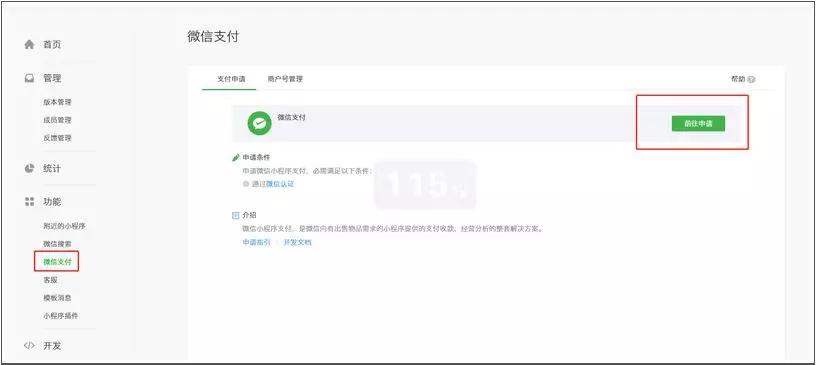Go to 微信搜索 in the sidebar
This screenshot has width=816, height=365.
[x=57, y=244]
